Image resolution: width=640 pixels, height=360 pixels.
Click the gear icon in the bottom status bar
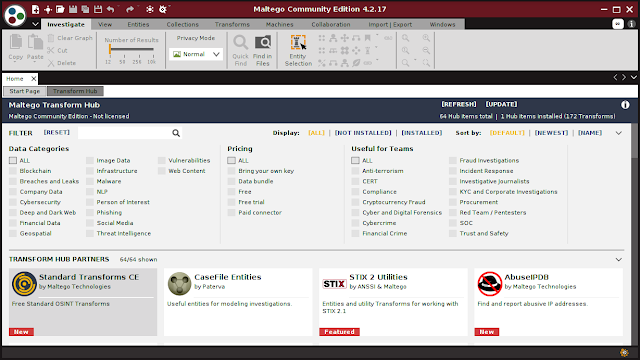pos(624,353)
